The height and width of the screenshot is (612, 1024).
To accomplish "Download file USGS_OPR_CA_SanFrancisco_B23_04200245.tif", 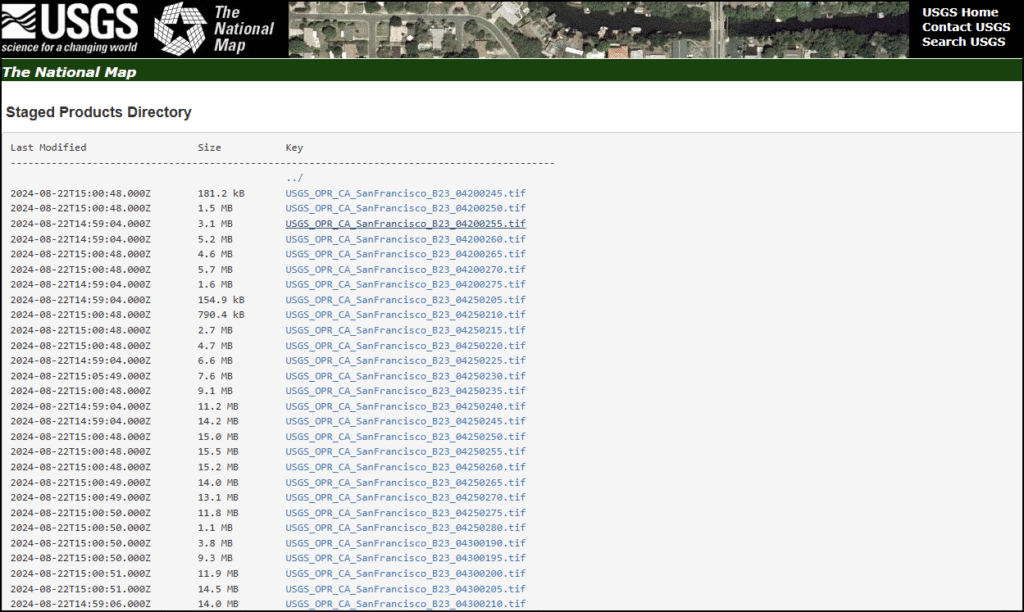I will tap(405, 193).
